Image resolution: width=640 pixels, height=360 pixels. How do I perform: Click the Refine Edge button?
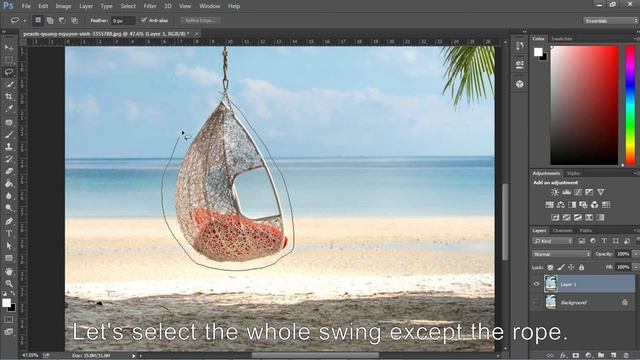pyautogui.click(x=200, y=20)
